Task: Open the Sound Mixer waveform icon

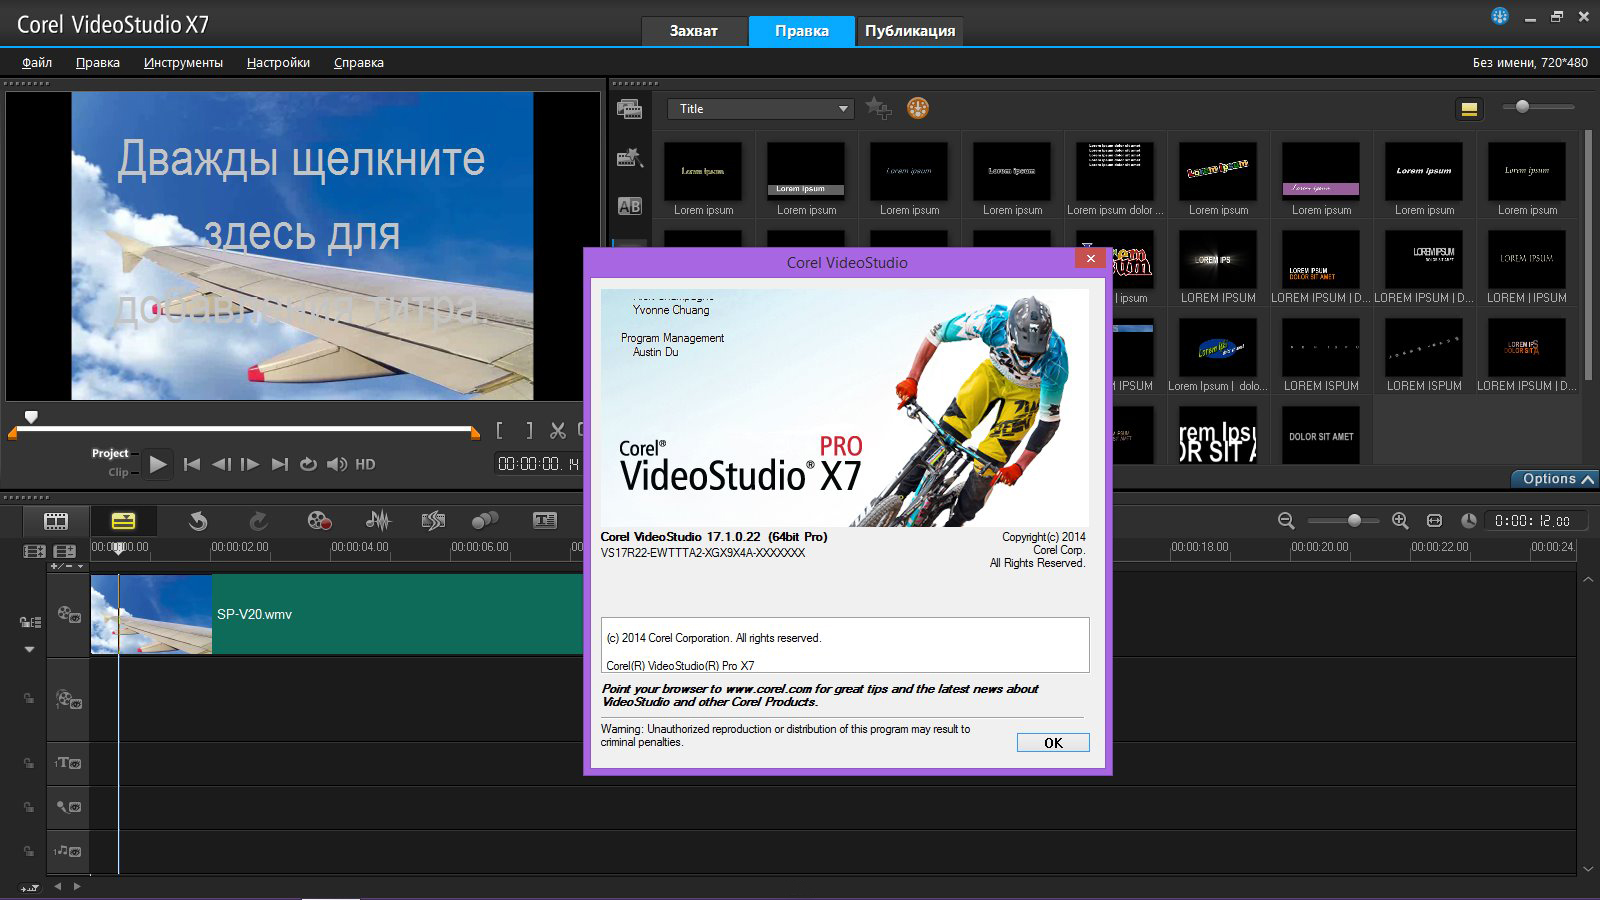Action: coord(378,521)
